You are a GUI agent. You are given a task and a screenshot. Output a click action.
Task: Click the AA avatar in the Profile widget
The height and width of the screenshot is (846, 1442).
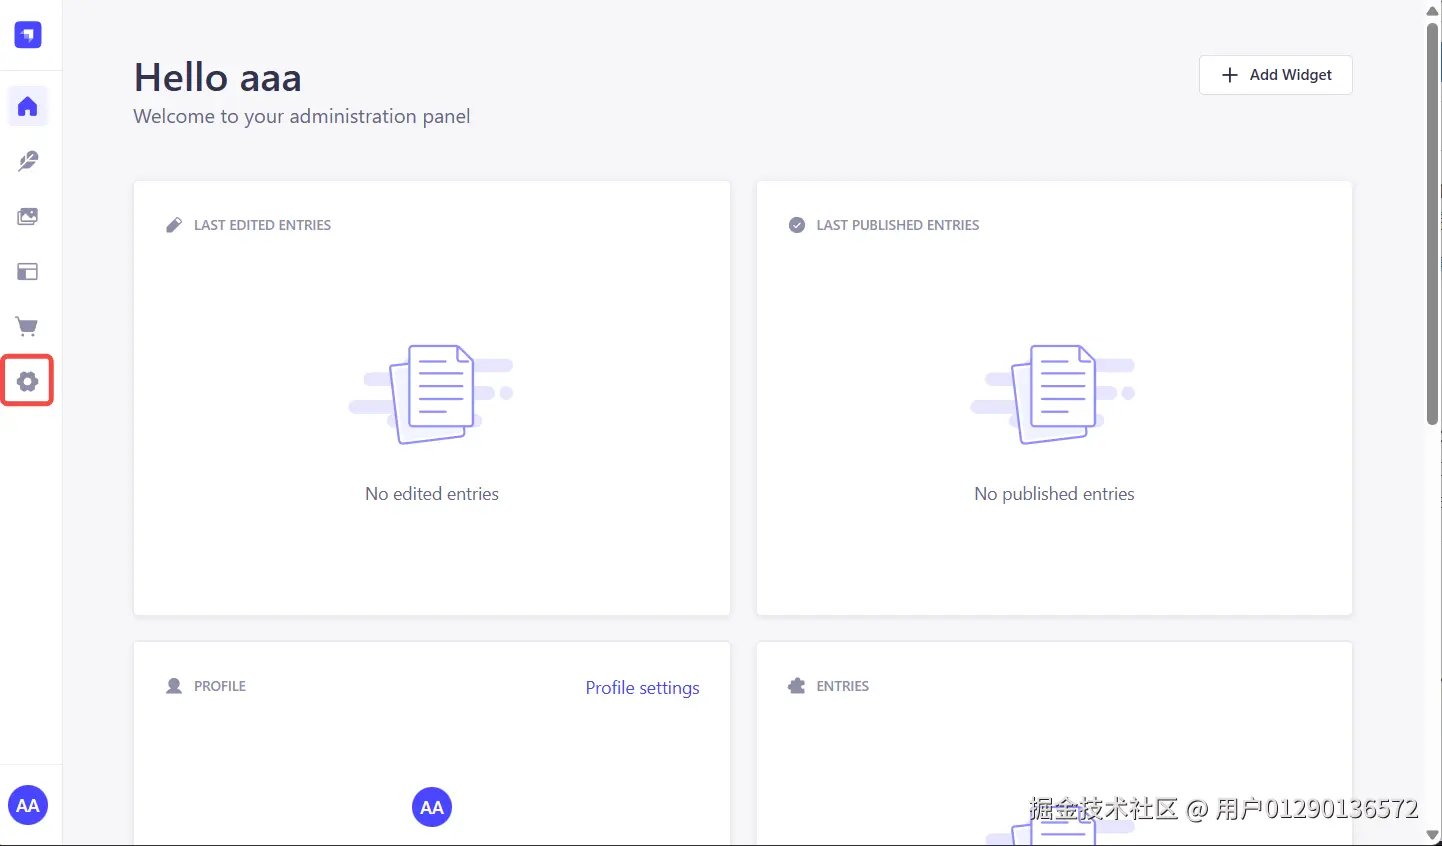coord(432,807)
